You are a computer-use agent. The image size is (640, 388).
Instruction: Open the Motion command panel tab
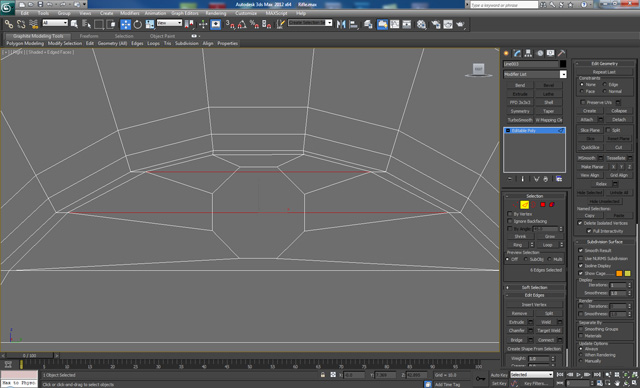pos(540,53)
